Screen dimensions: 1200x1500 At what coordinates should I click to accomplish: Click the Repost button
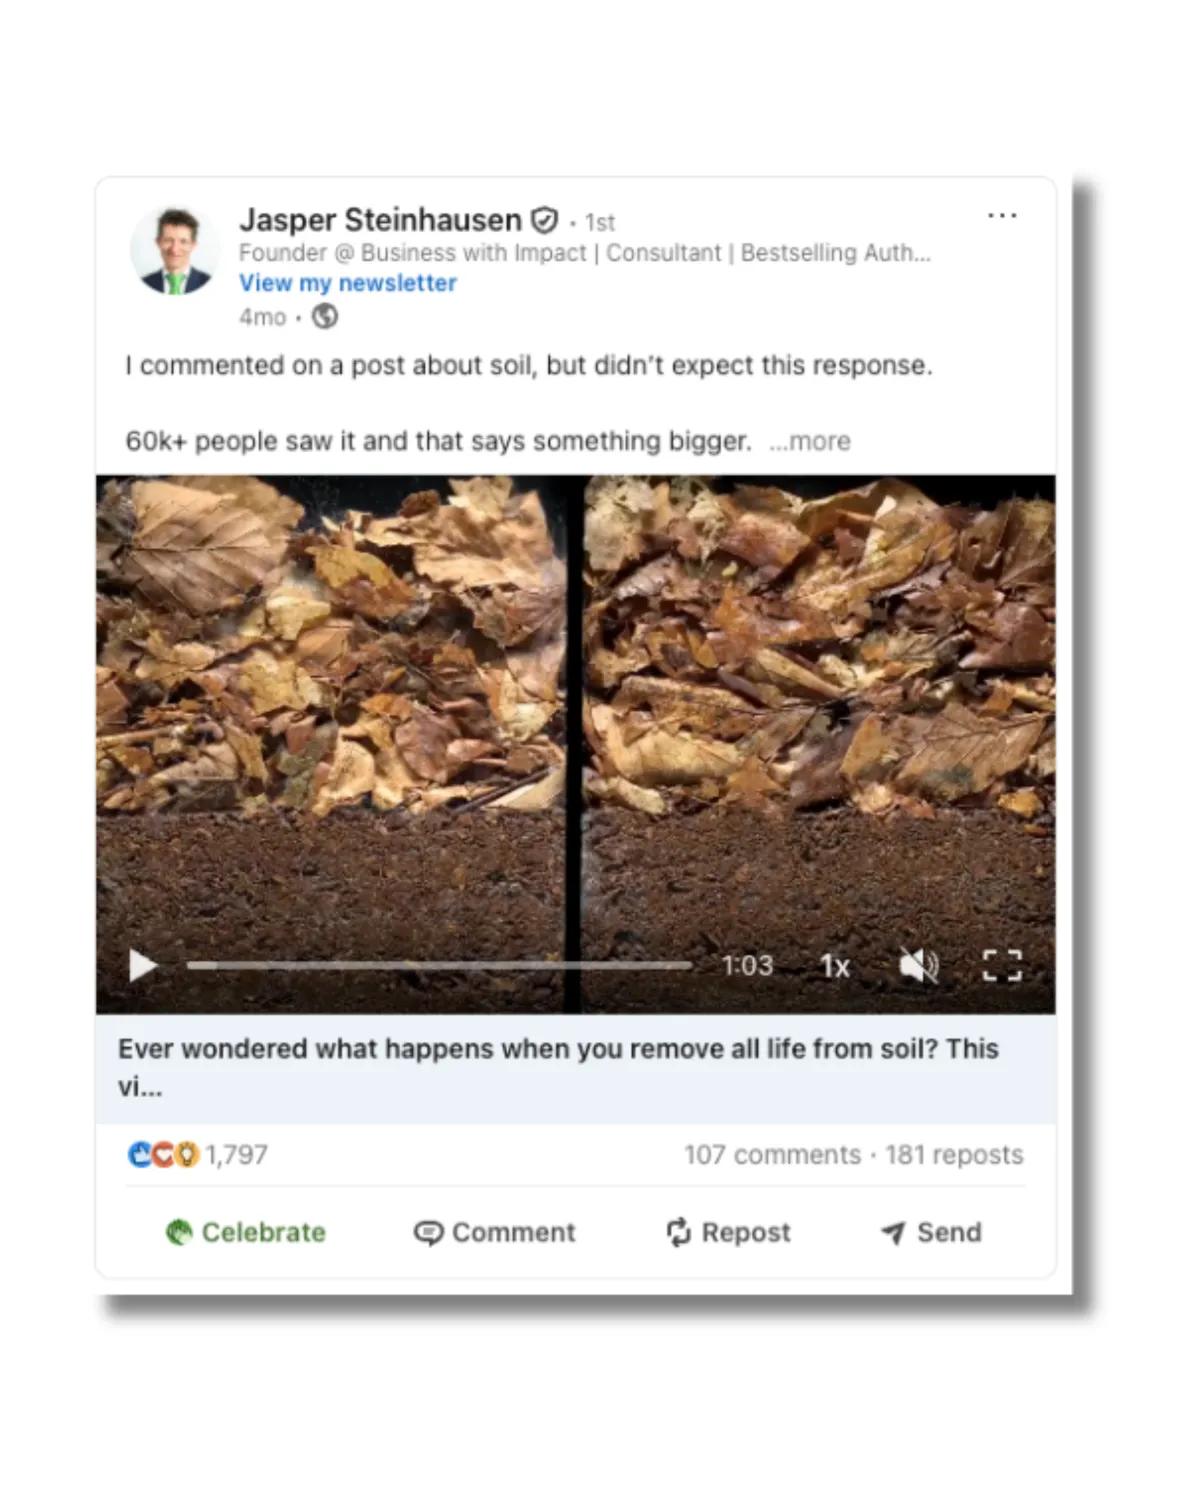click(x=729, y=1232)
